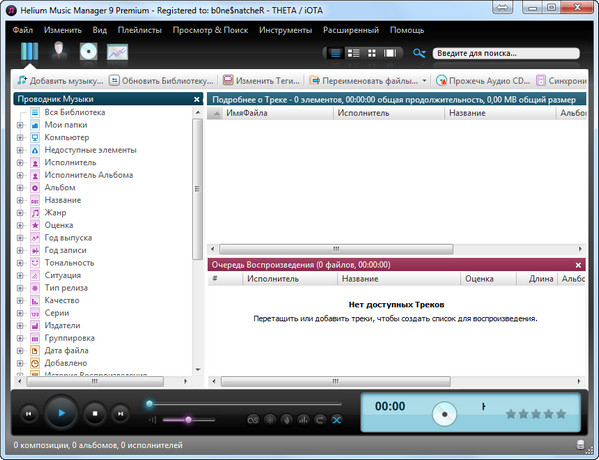Click the Play button

61,413
